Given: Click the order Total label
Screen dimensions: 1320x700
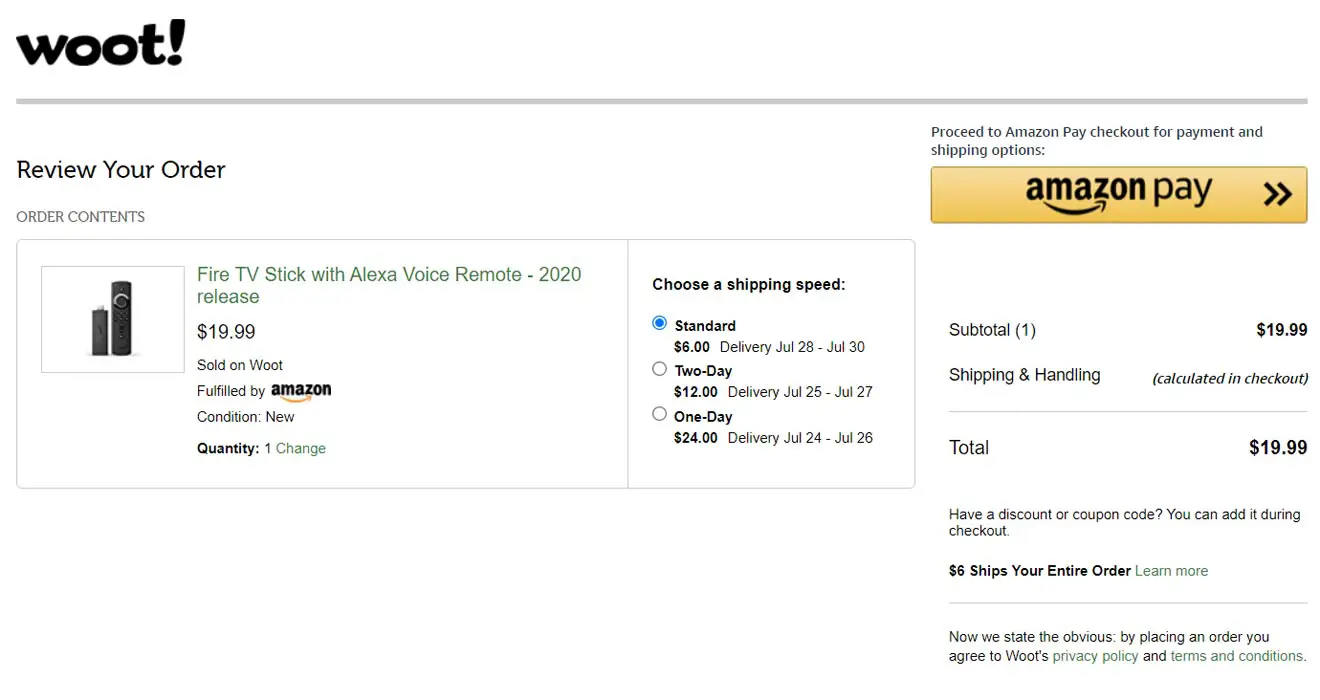Looking at the screenshot, I should tap(969, 448).
